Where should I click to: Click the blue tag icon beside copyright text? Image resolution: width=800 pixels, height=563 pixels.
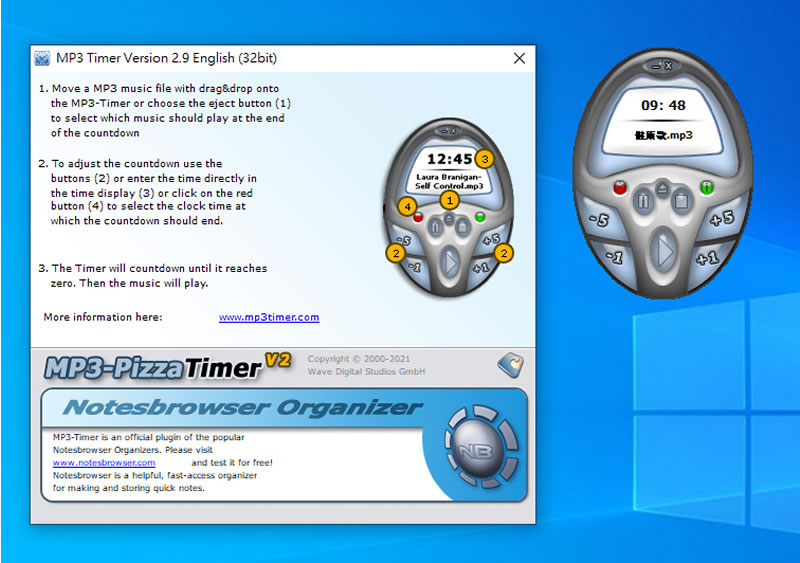click(x=511, y=364)
